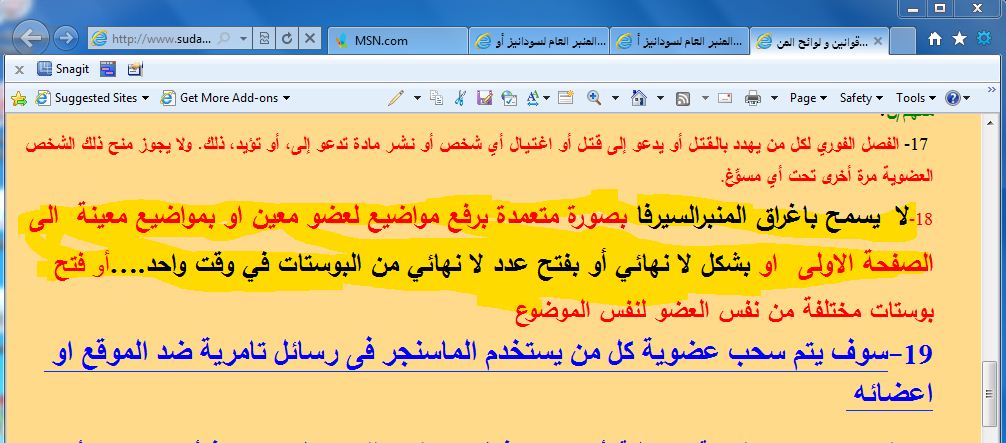Open the Snagit capture profile icon
Viewport: 1006px width, 443px height.
click(108, 69)
